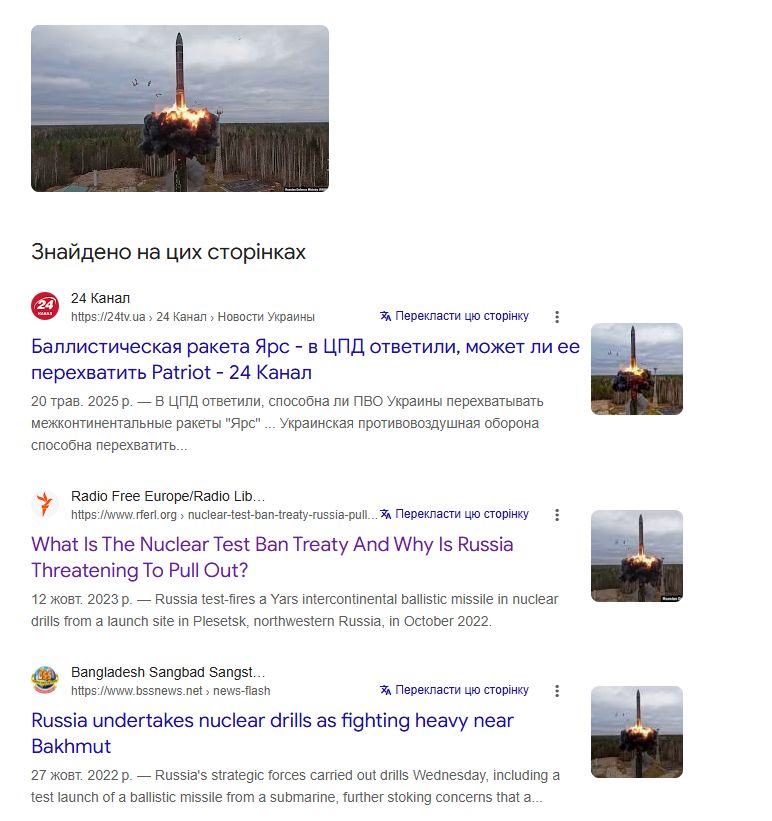Click thumbnail next to Bakhmut drills result
Image resolution: width=772 pixels, height=821 pixels.
tap(637, 732)
